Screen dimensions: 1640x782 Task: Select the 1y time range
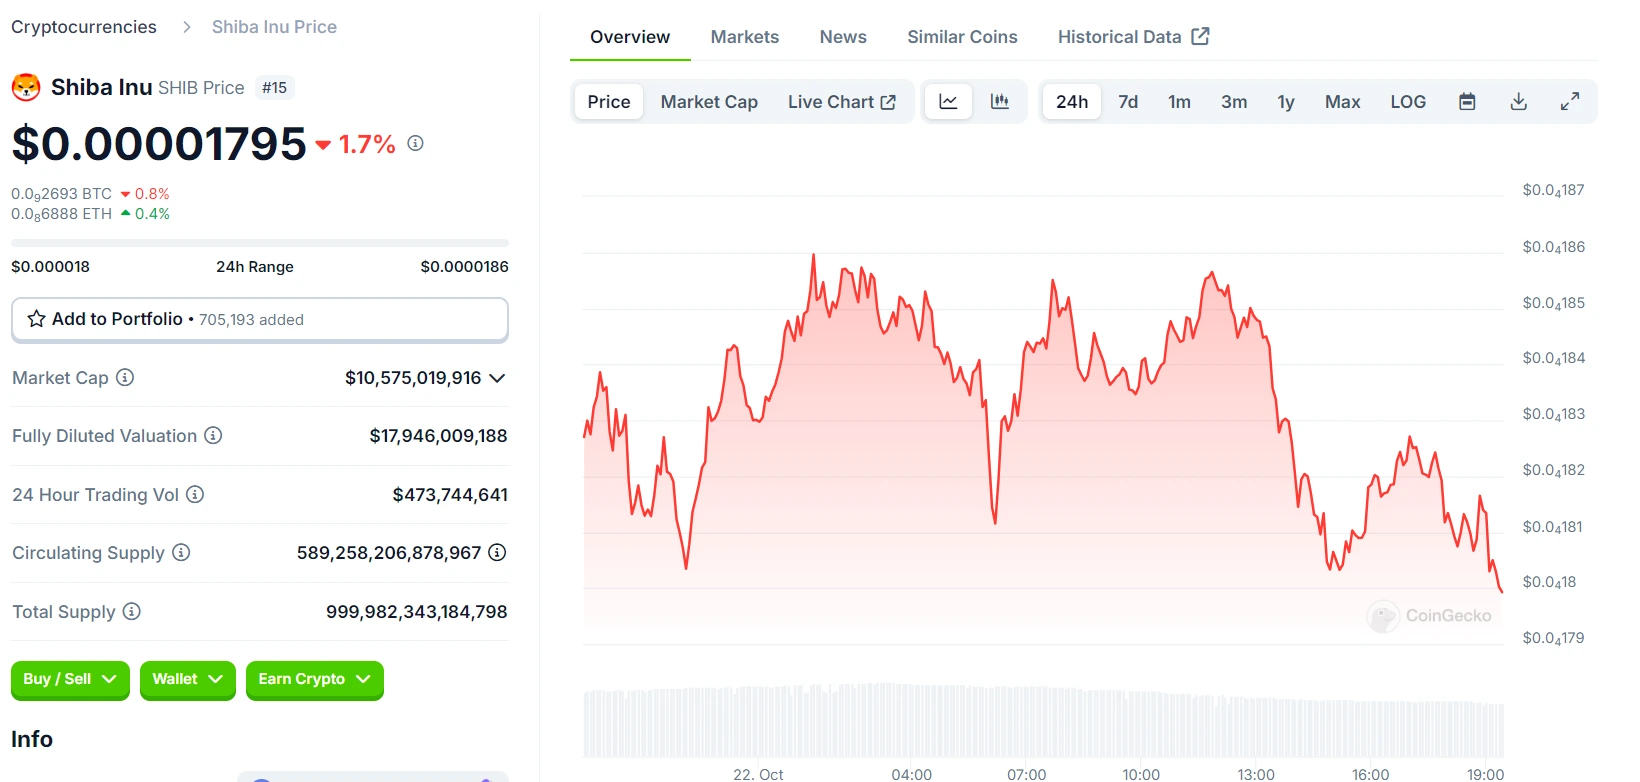coord(1286,102)
